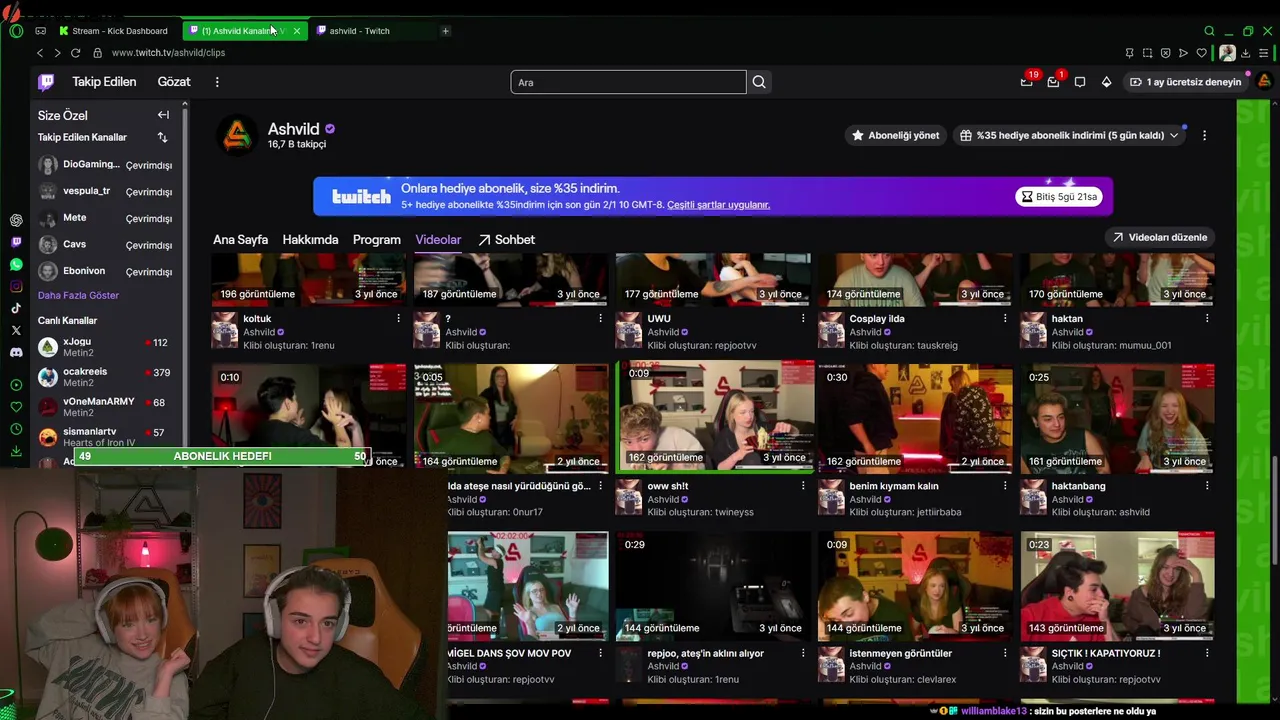Open the whispers chat bubble icon
Viewport: 1280px width, 720px height.
(1080, 82)
